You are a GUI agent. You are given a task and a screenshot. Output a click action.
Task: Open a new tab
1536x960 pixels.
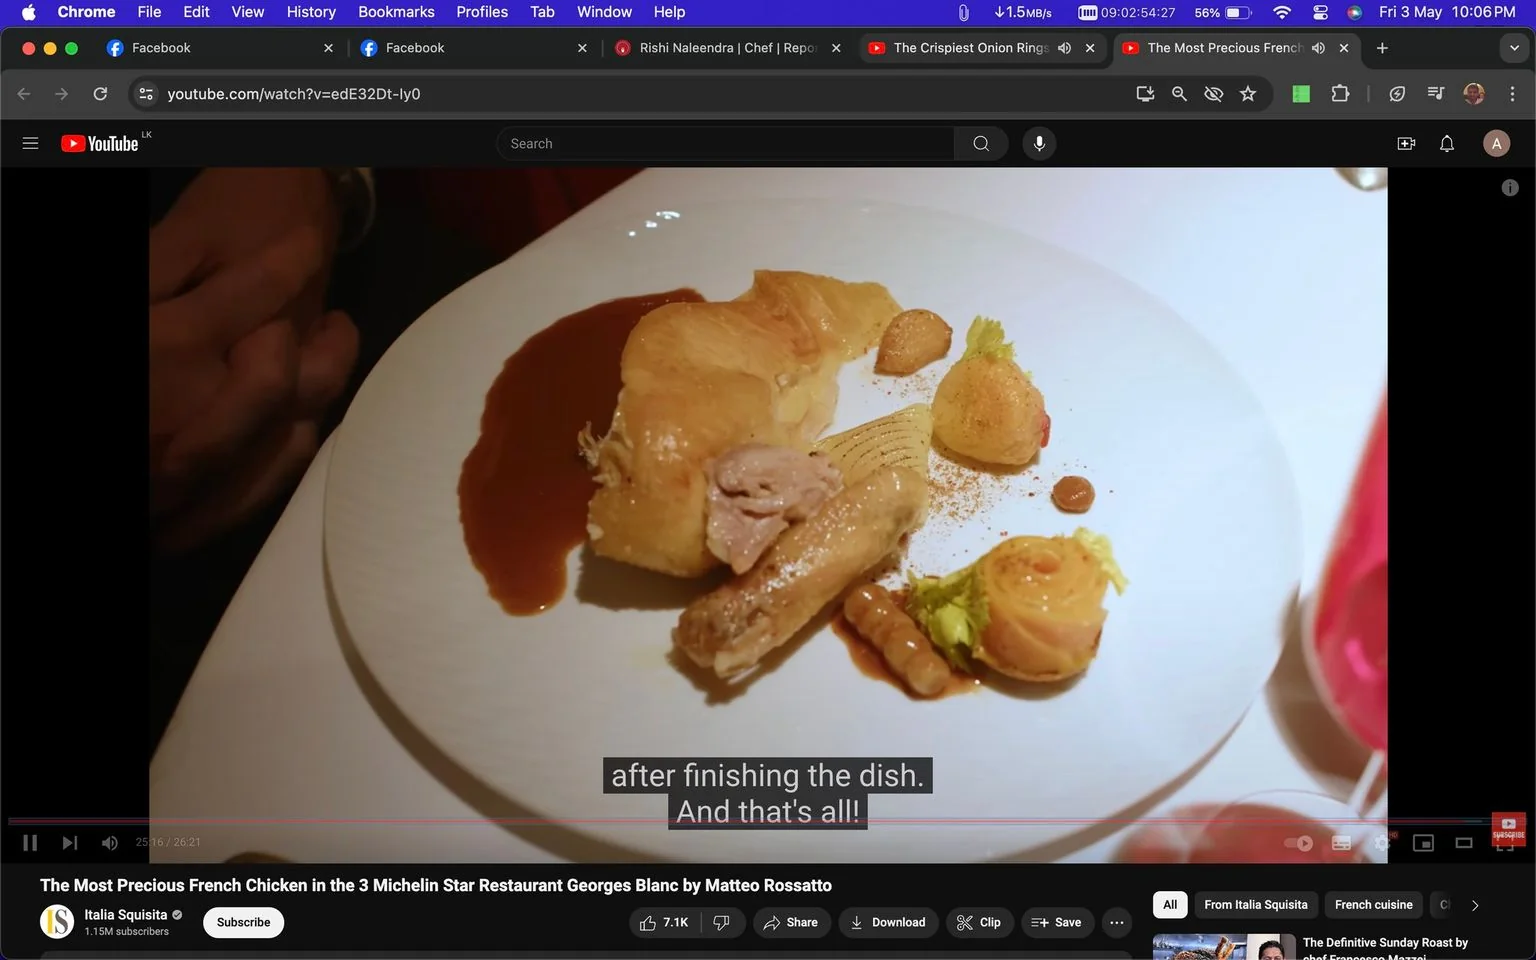(x=1382, y=48)
